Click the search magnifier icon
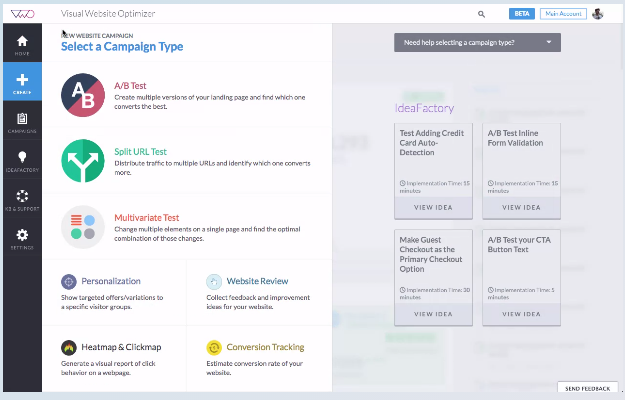Viewport: 625px width, 400px height. [482, 14]
